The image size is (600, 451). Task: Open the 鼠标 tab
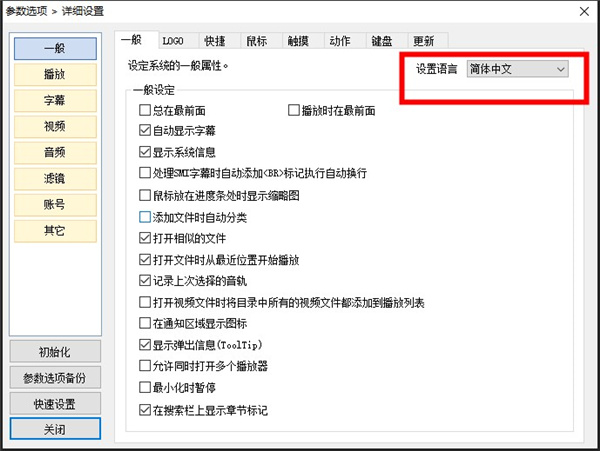[256, 41]
